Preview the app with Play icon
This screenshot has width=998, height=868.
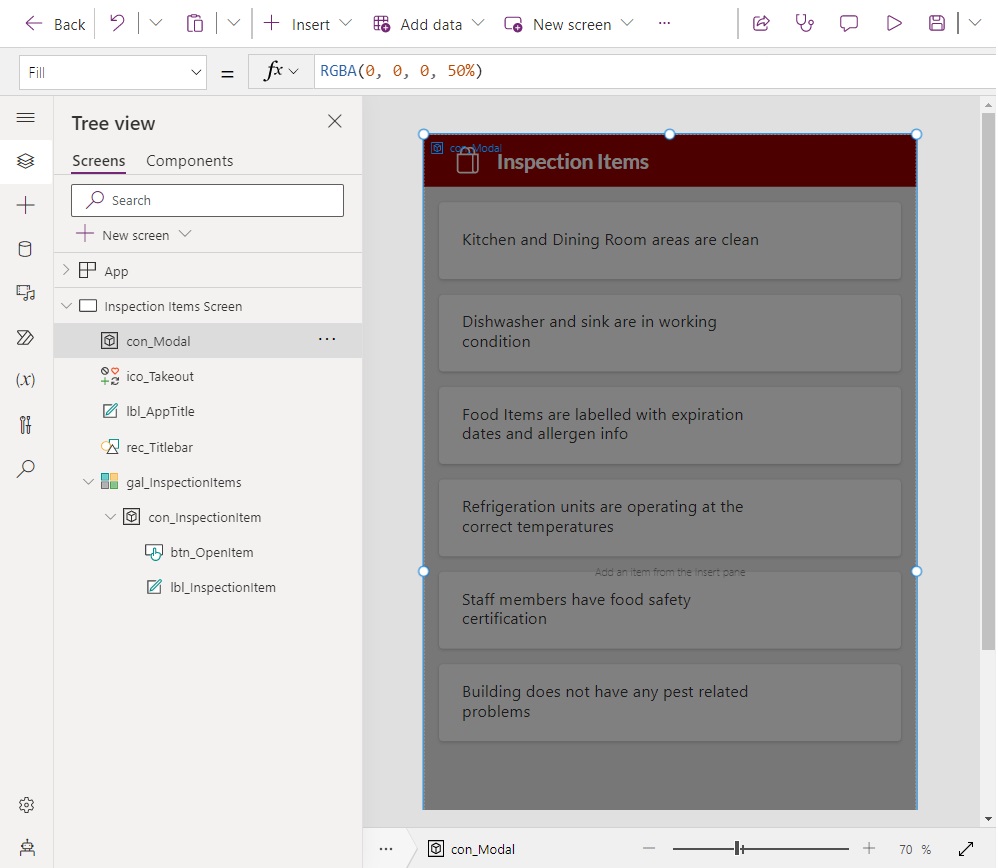point(894,24)
